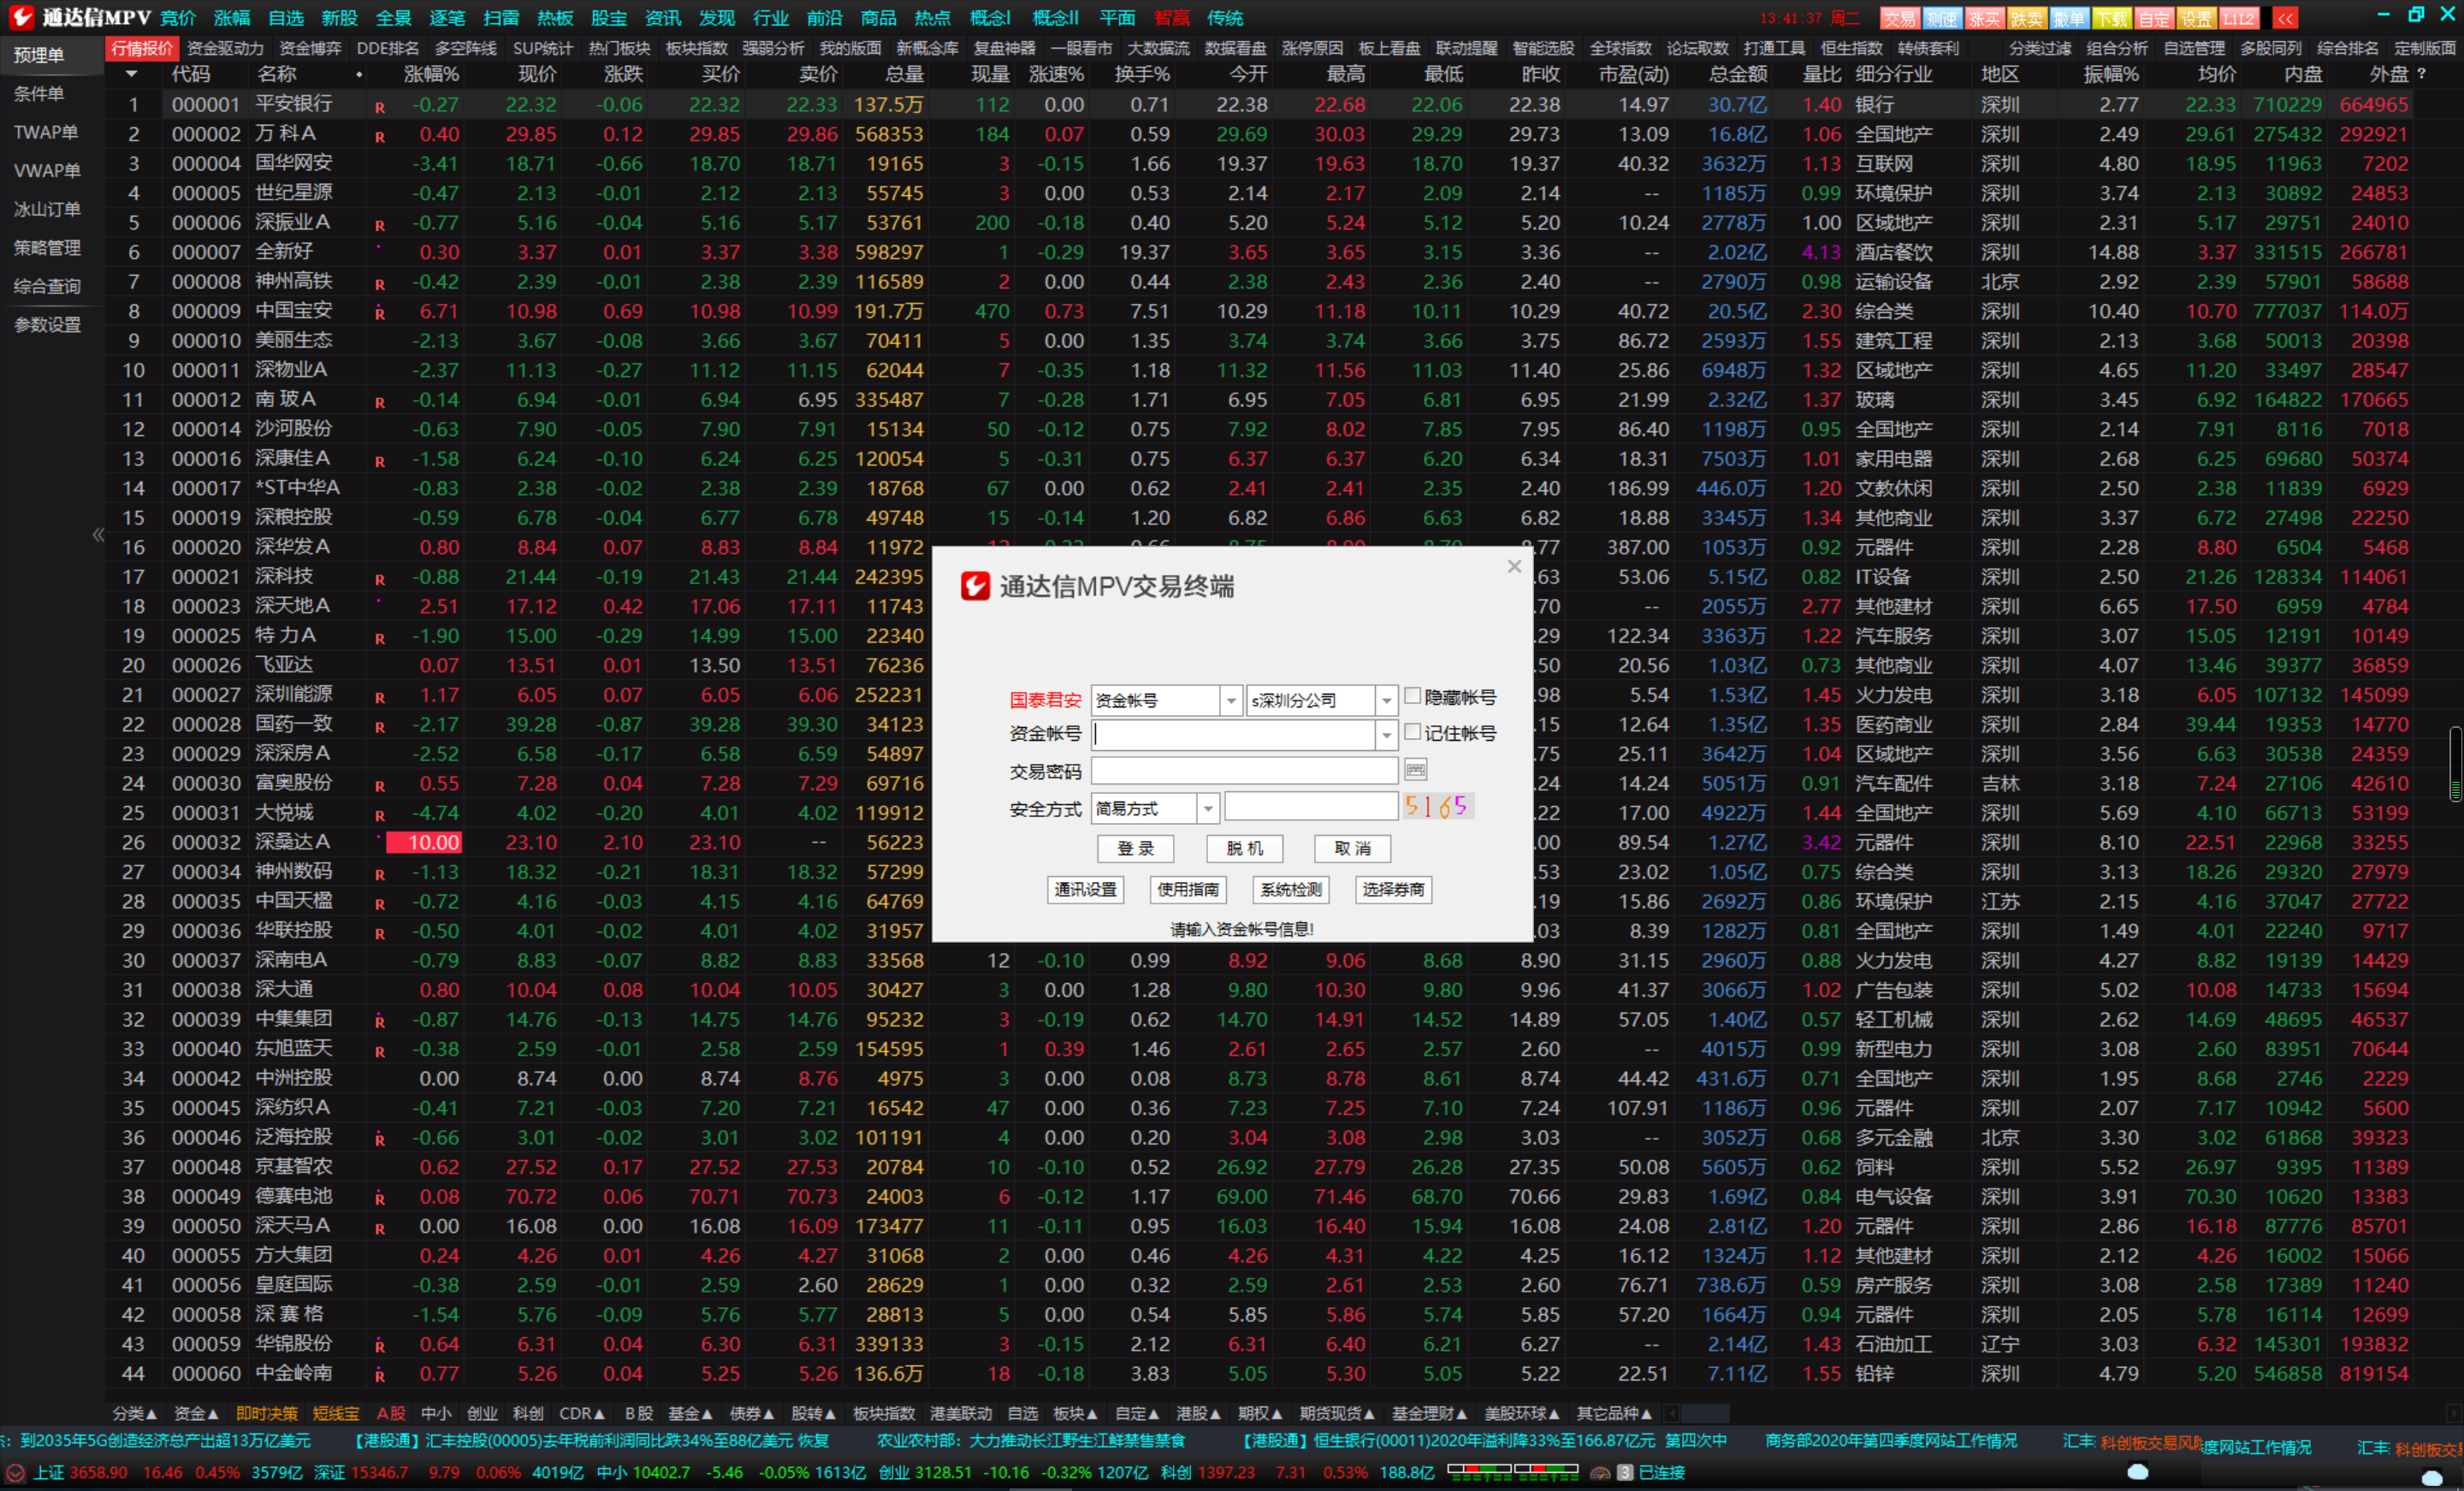Switch to the 分类过滤 tab
Image resolution: width=2464 pixels, height=1491 pixels.
click(2040, 48)
